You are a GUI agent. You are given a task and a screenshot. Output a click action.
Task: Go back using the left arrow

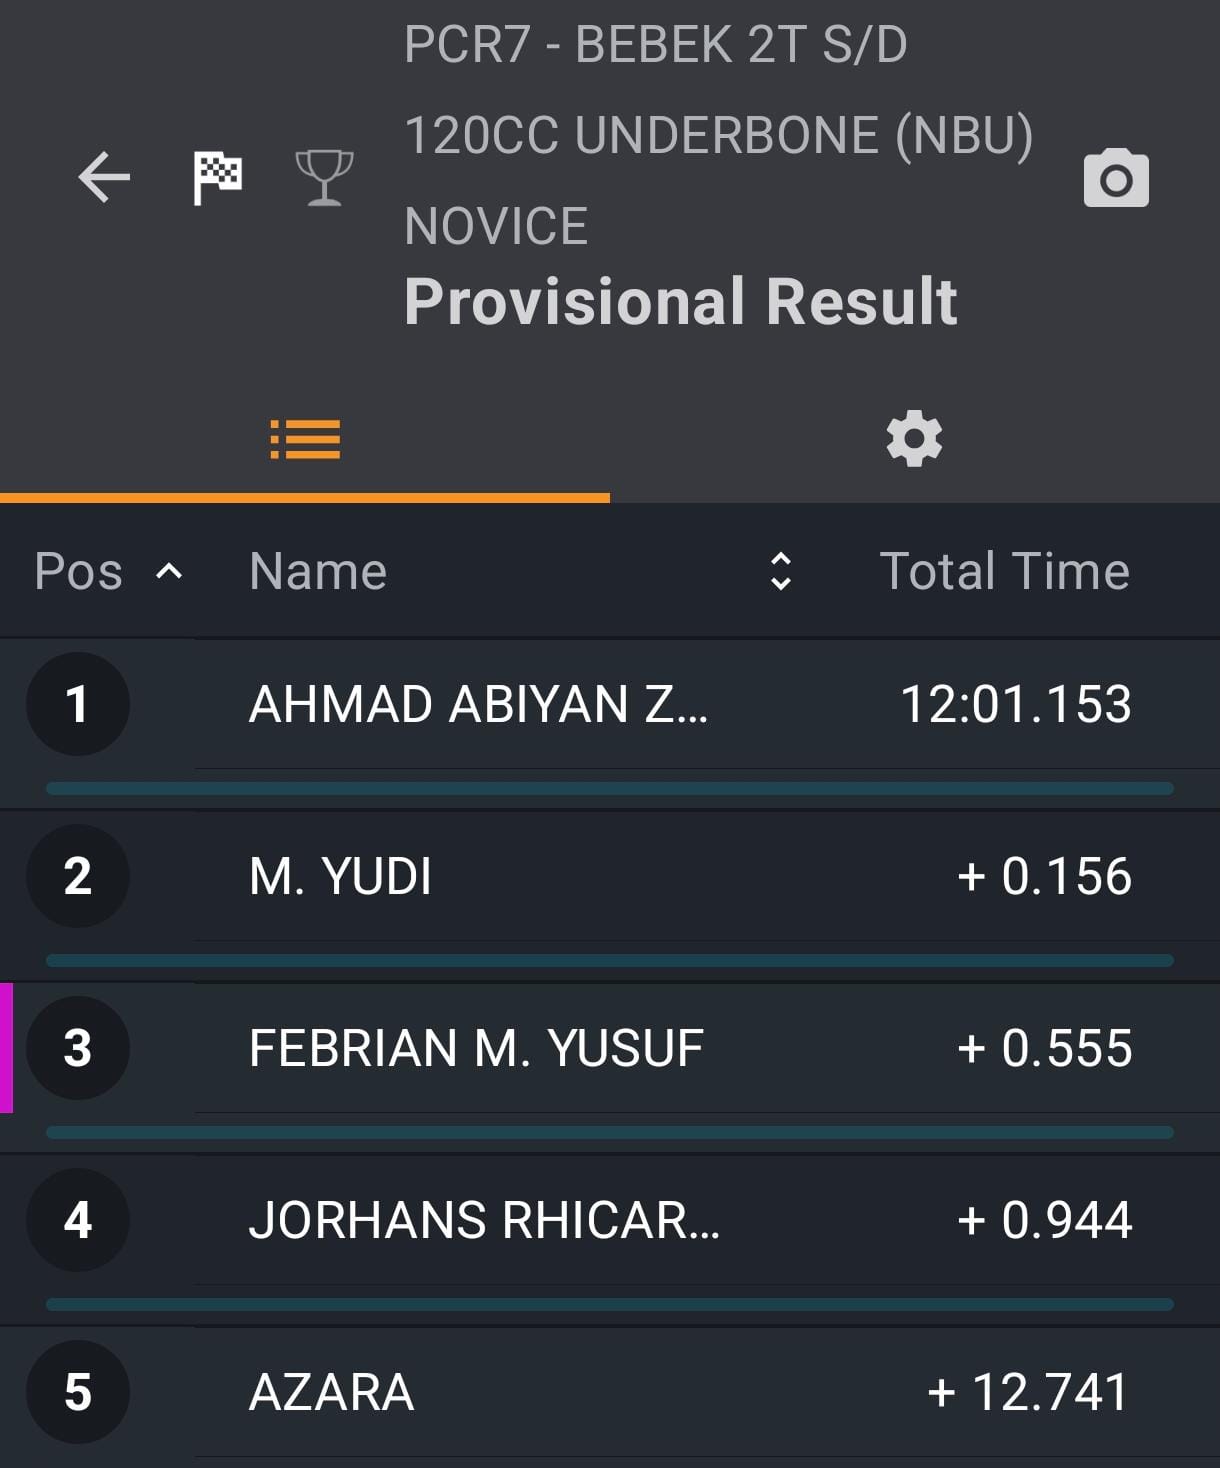tap(104, 178)
